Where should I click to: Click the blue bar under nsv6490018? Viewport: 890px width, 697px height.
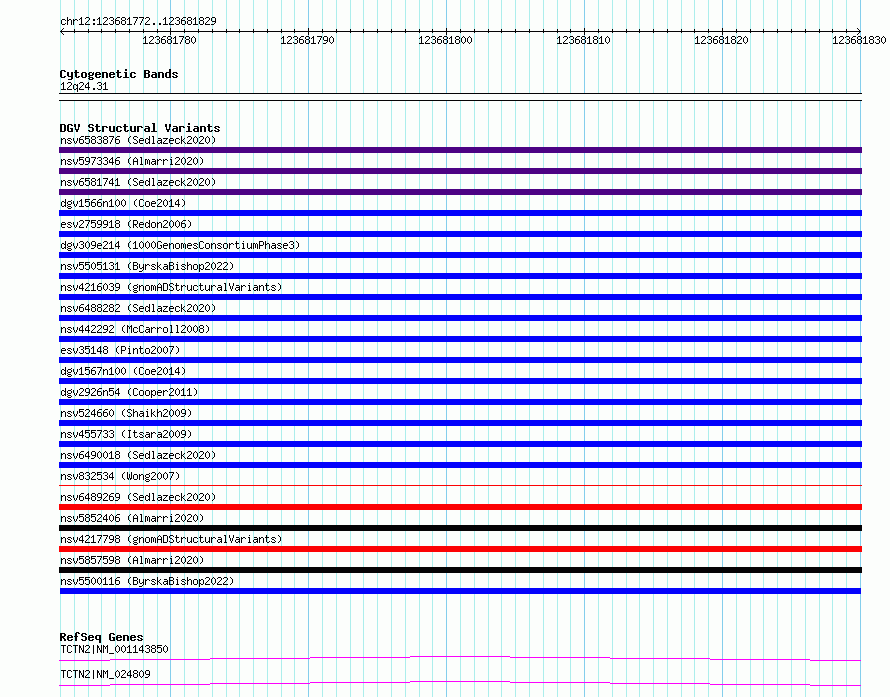(460, 465)
